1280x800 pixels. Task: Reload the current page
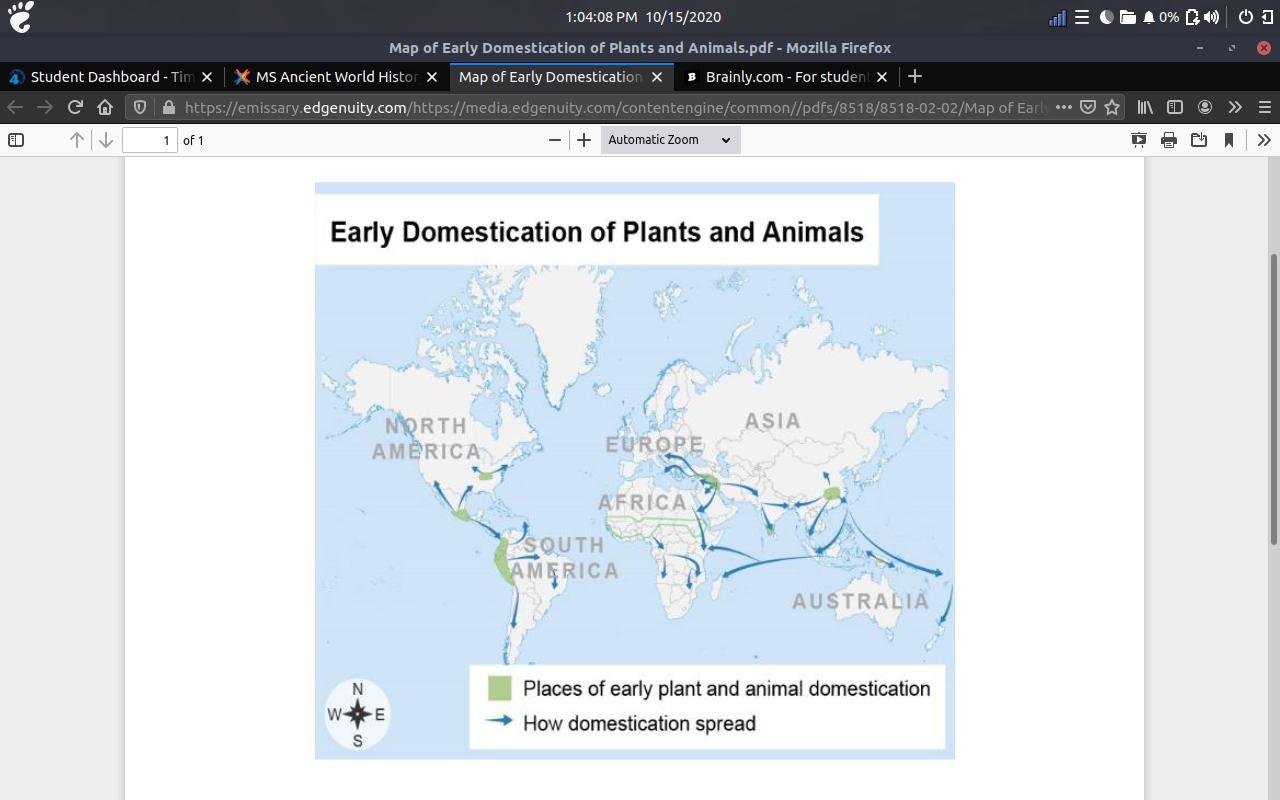coord(75,107)
